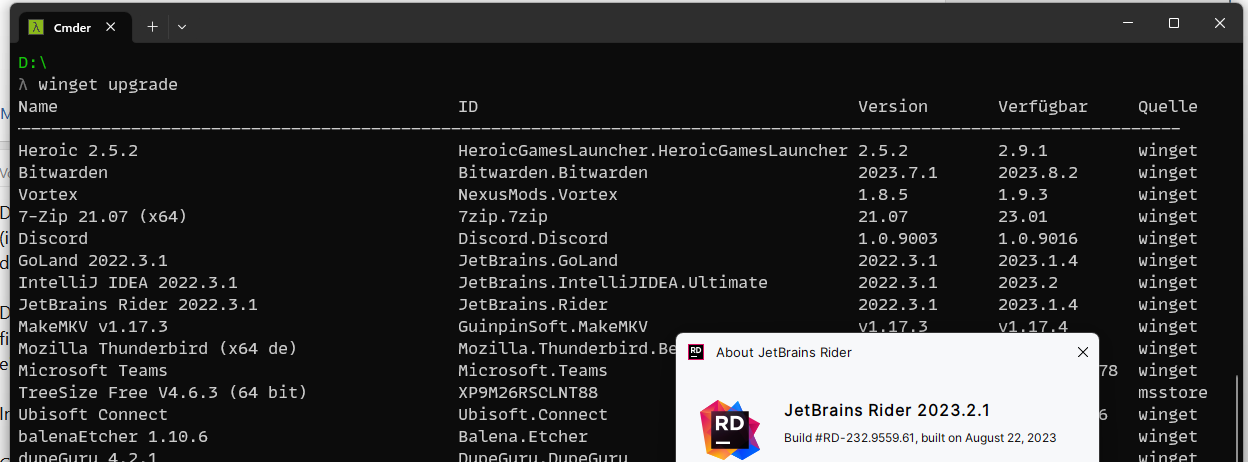Click 7-Zip's available version 23.01
The height and width of the screenshot is (462, 1248).
tap(1023, 217)
